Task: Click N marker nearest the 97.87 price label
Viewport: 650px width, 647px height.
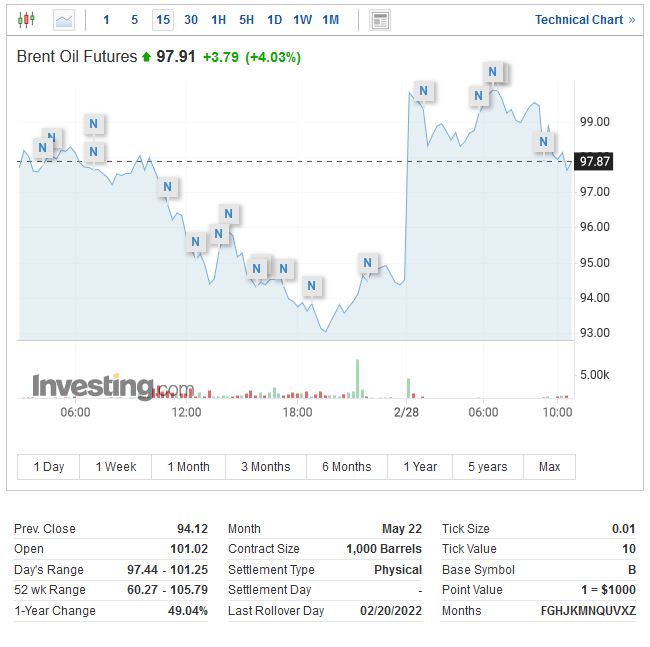Action: coord(544,142)
